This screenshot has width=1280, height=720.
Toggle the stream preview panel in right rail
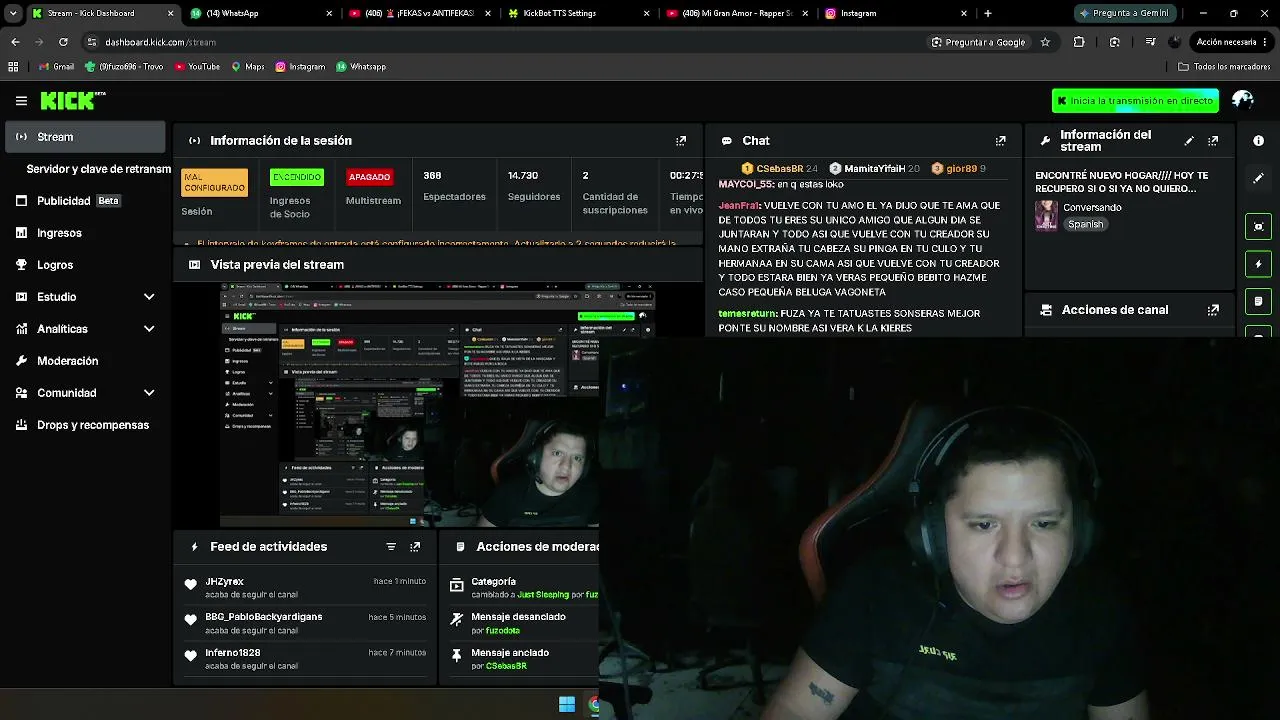[x=1259, y=226]
